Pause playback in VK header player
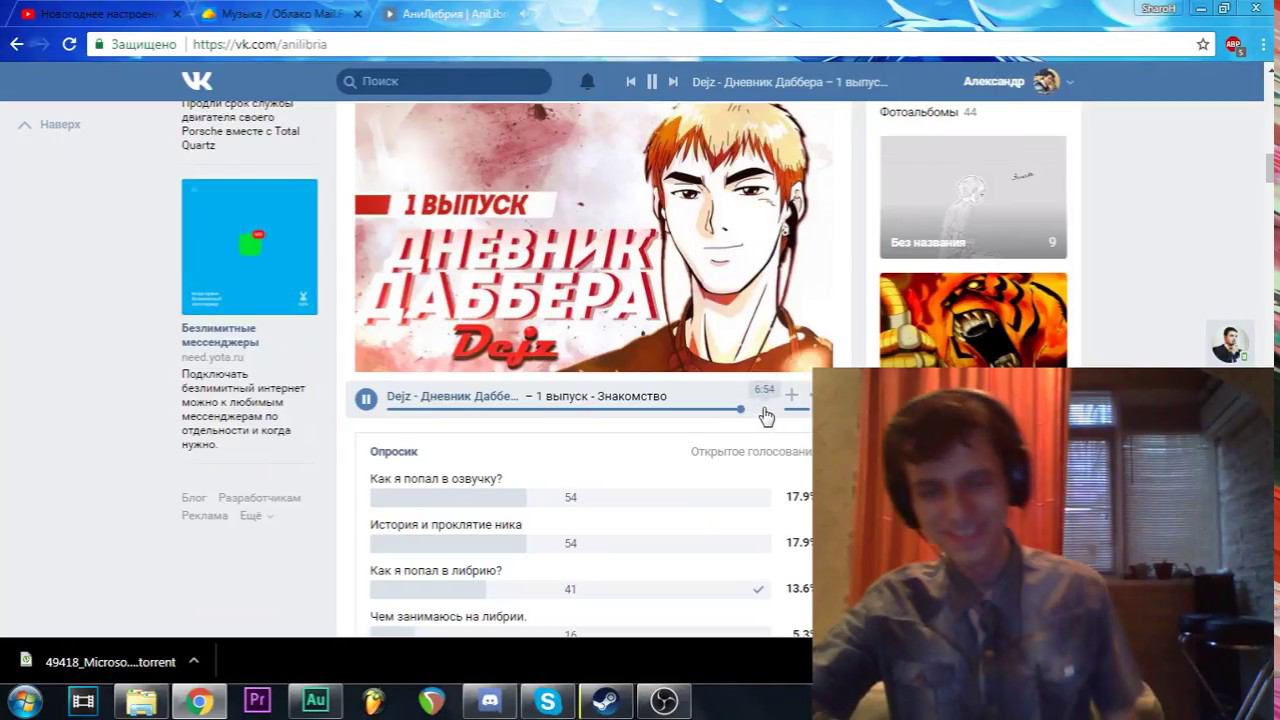 click(x=652, y=82)
